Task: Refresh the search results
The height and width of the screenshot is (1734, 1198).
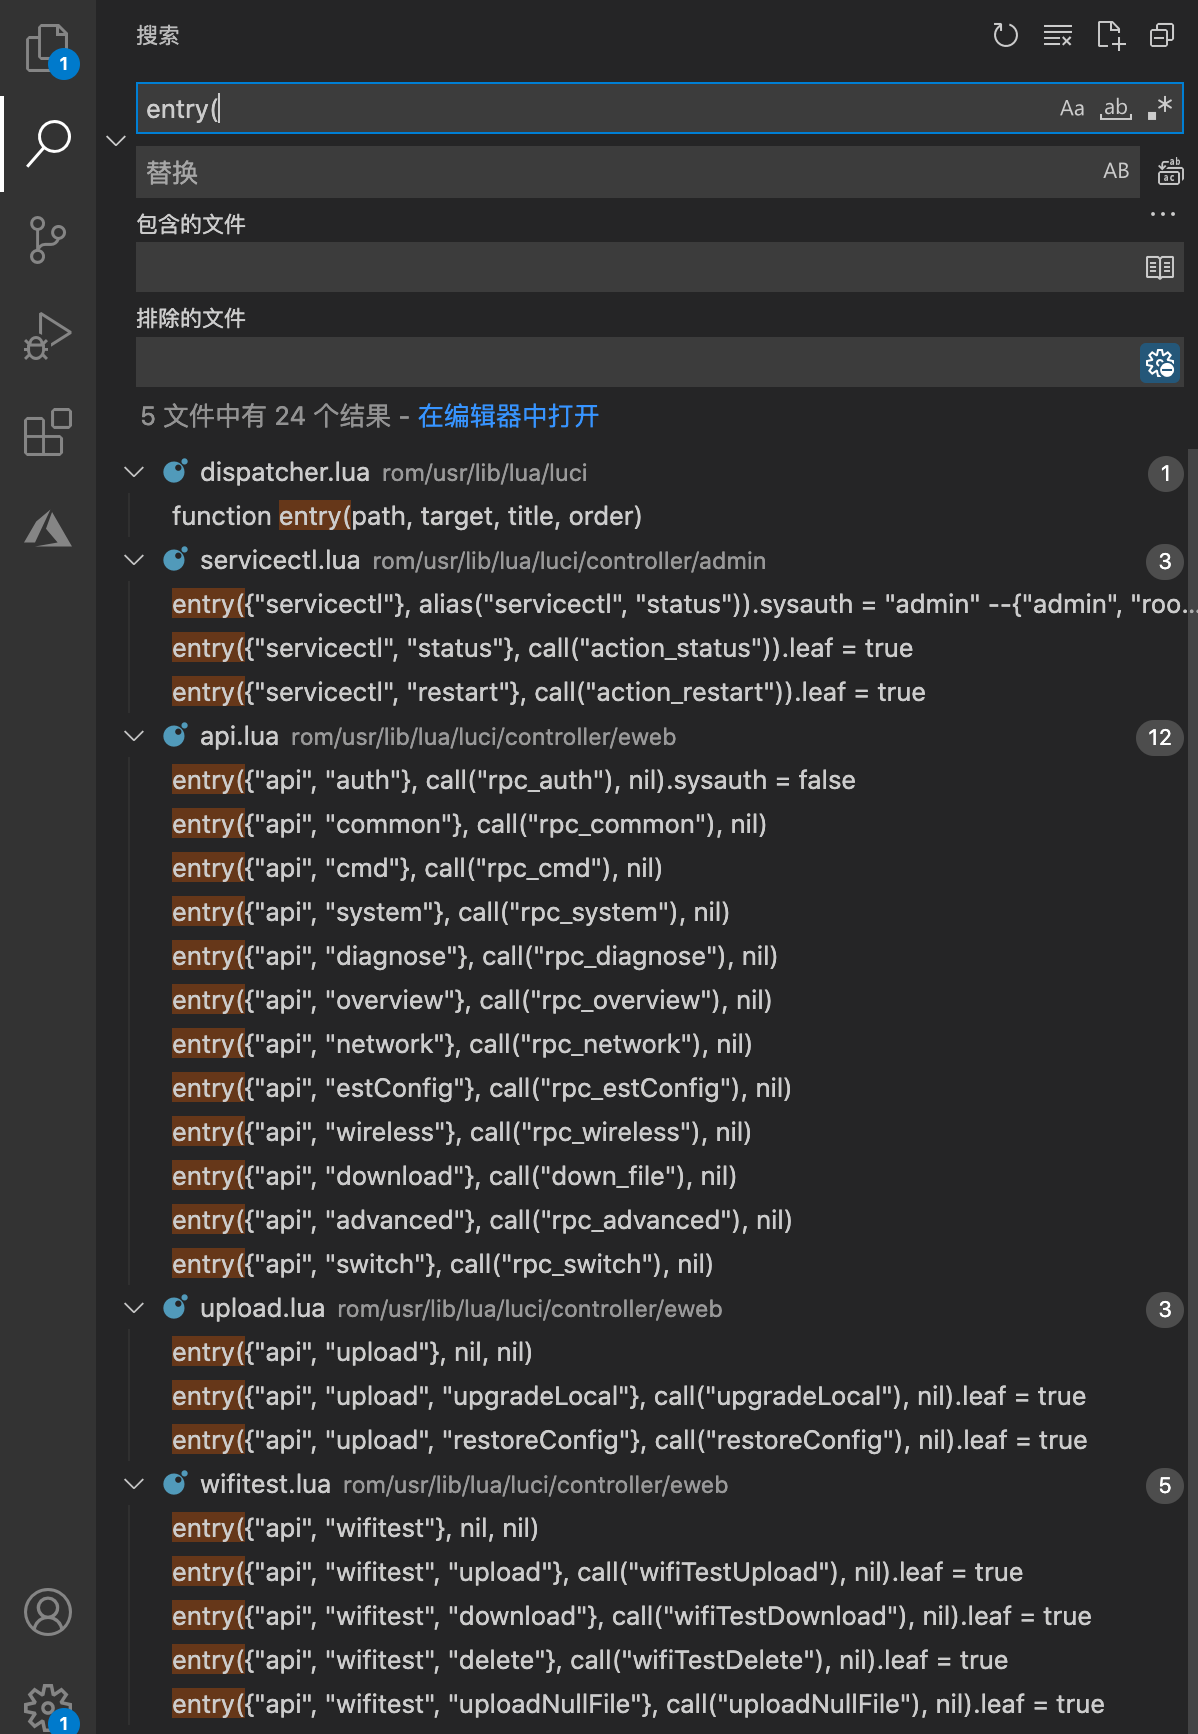Action: [x=1005, y=36]
